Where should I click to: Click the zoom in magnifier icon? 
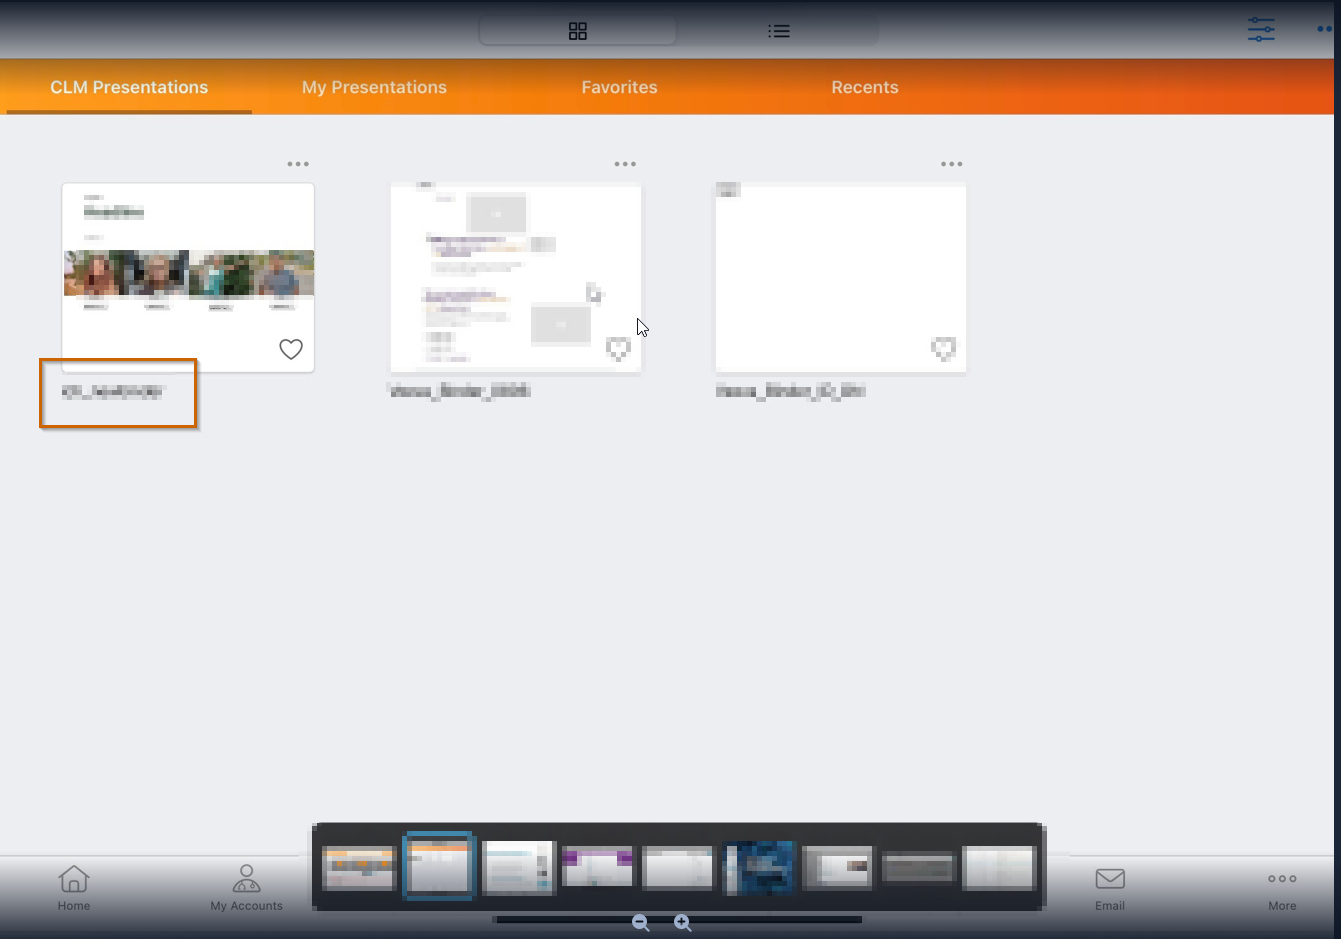(683, 923)
